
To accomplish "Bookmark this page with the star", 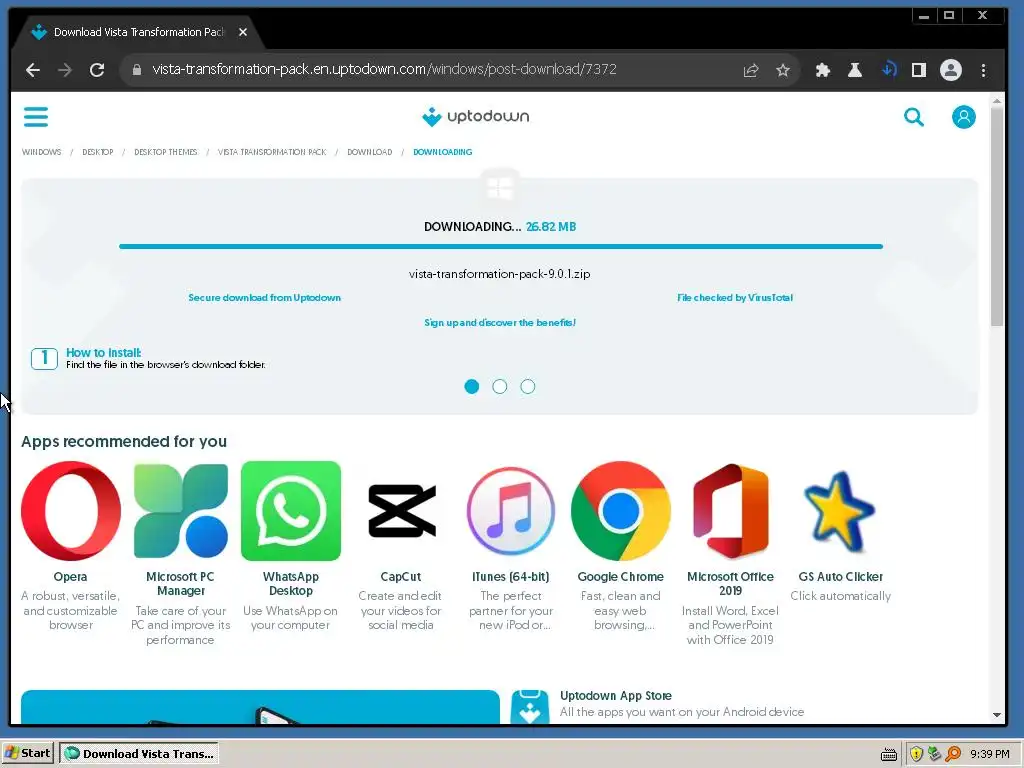I will point(783,70).
